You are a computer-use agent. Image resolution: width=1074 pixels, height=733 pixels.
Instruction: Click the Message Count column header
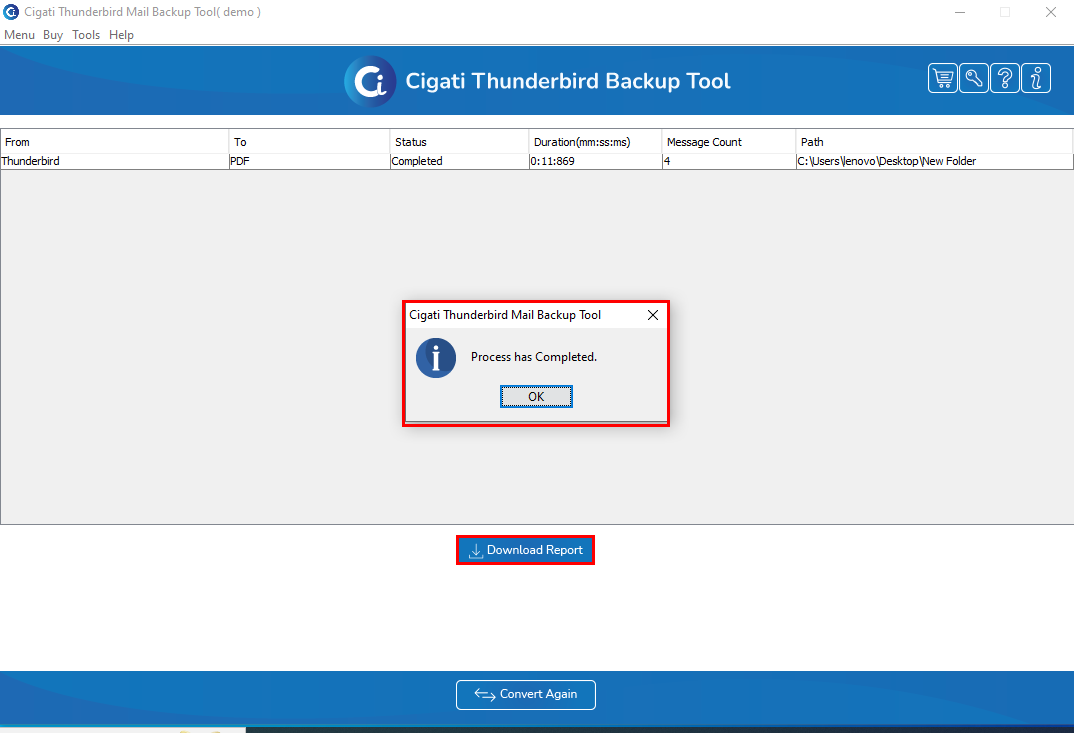click(x=729, y=142)
